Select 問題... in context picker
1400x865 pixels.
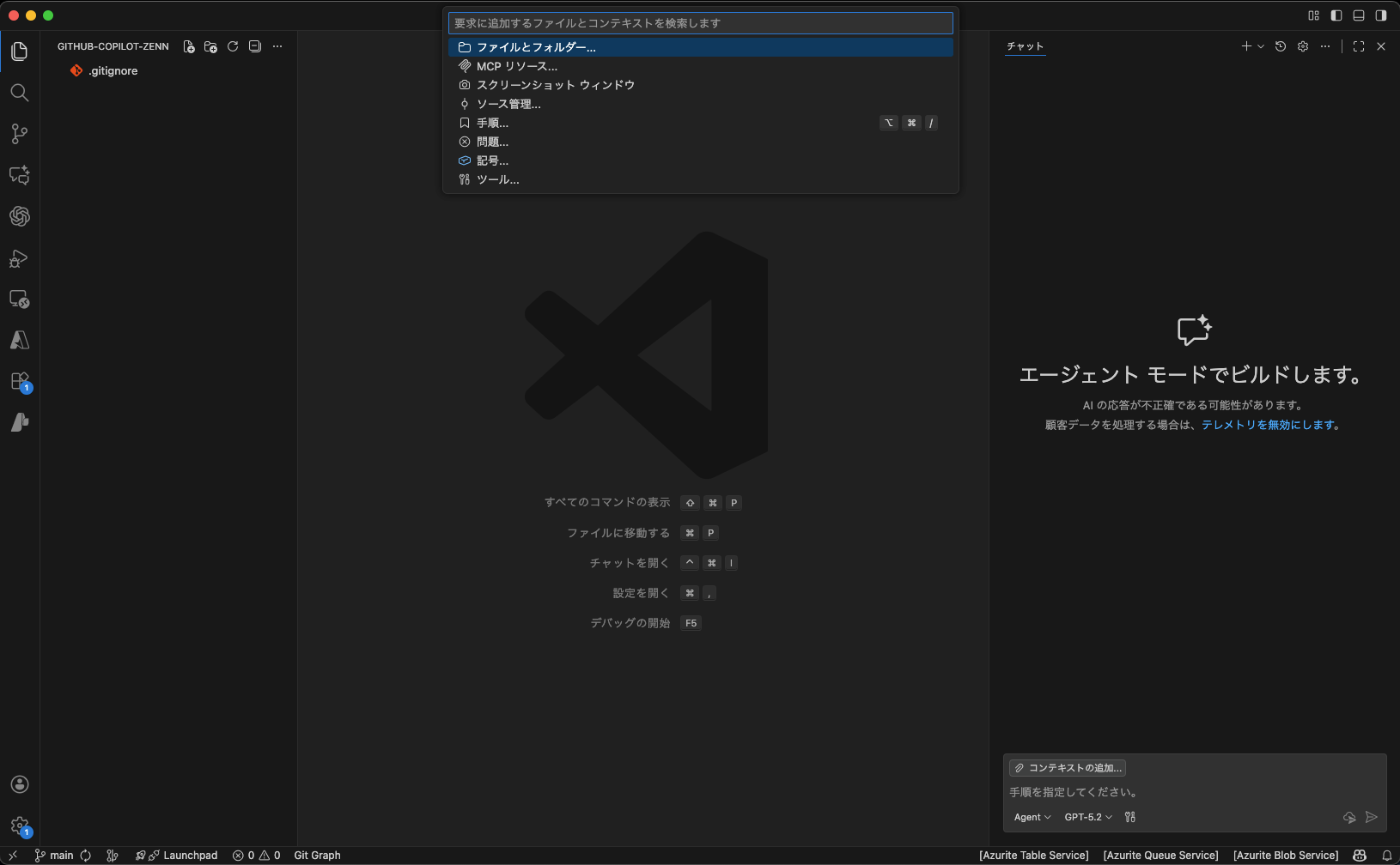[x=700, y=142]
